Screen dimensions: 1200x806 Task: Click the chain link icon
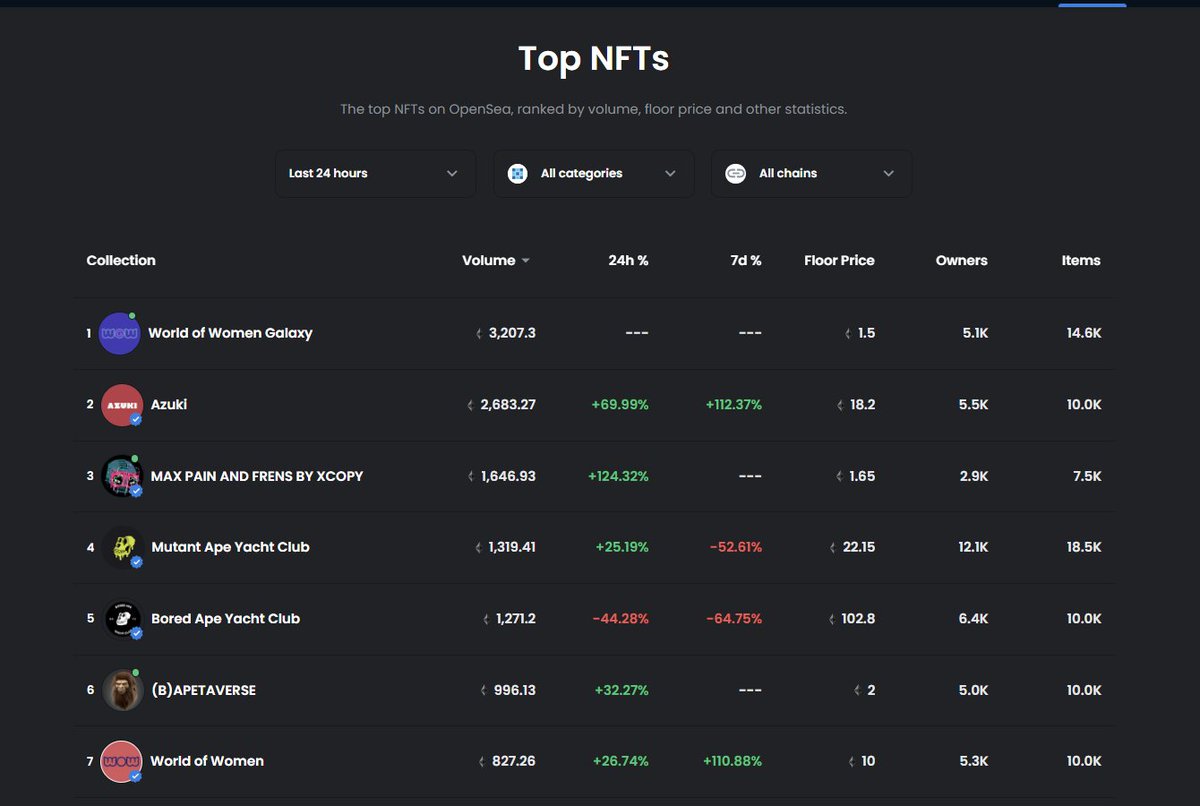pyautogui.click(x=736, y=174)
